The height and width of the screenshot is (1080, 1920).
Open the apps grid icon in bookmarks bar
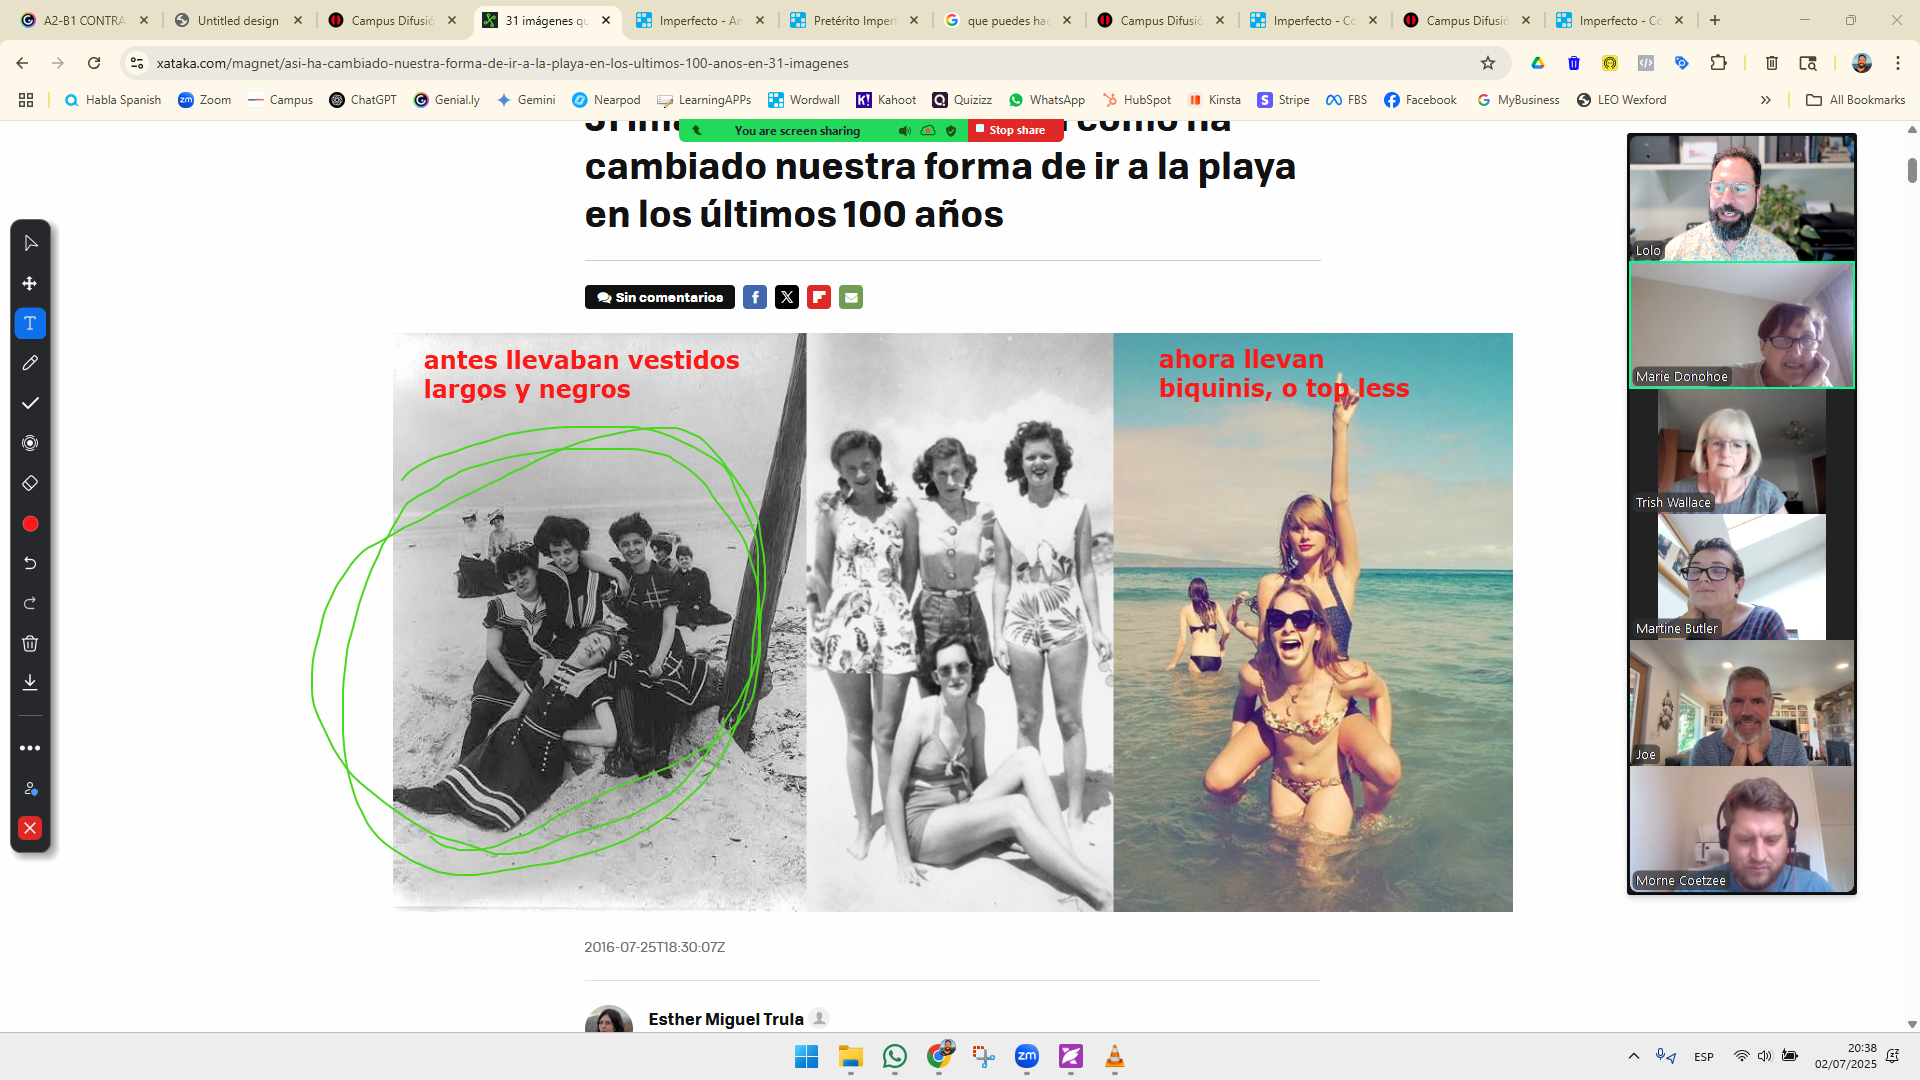26,100
